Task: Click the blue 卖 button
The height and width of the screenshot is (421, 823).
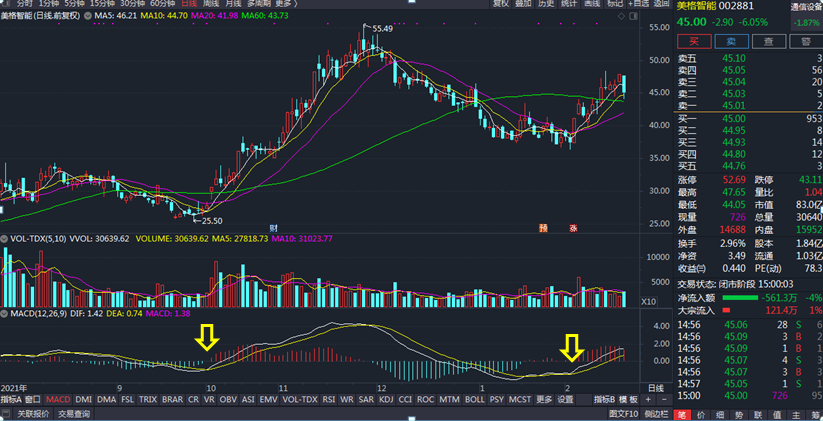Action: tap(732, 41)
